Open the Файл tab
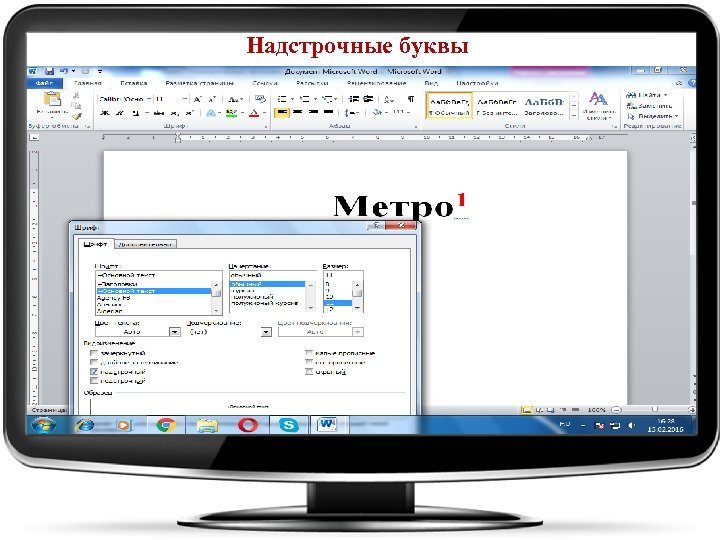720x540 pixels. (x=45, y=83)
